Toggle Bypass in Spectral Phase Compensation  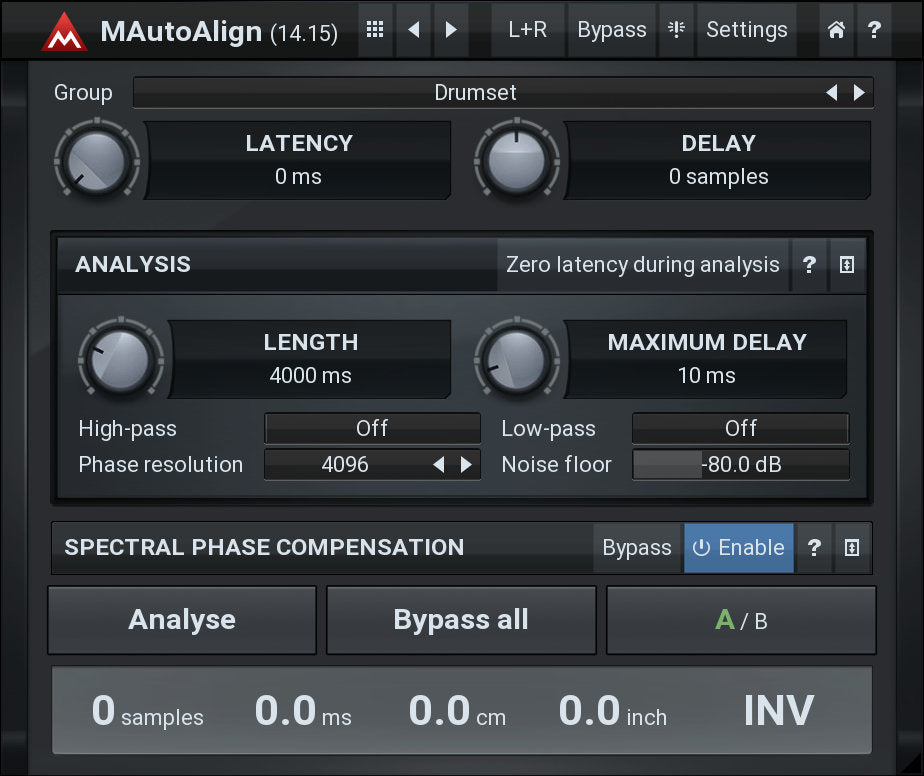click(636, 548)
